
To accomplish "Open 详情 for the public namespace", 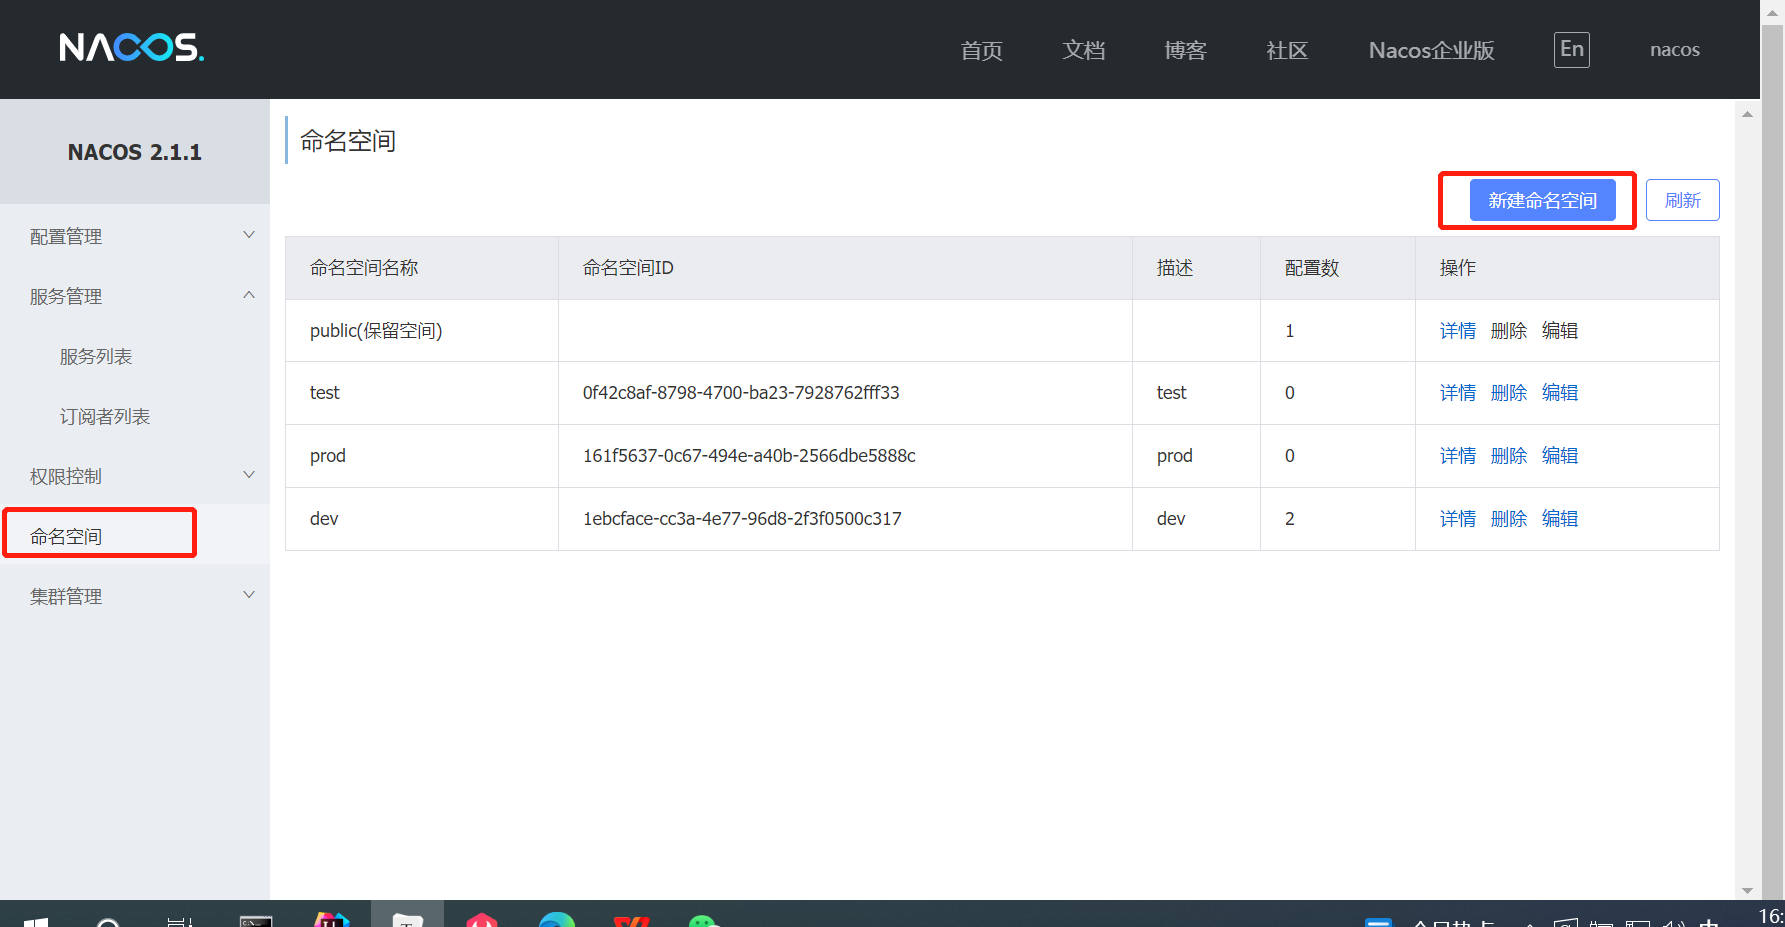I will 1458,331.
